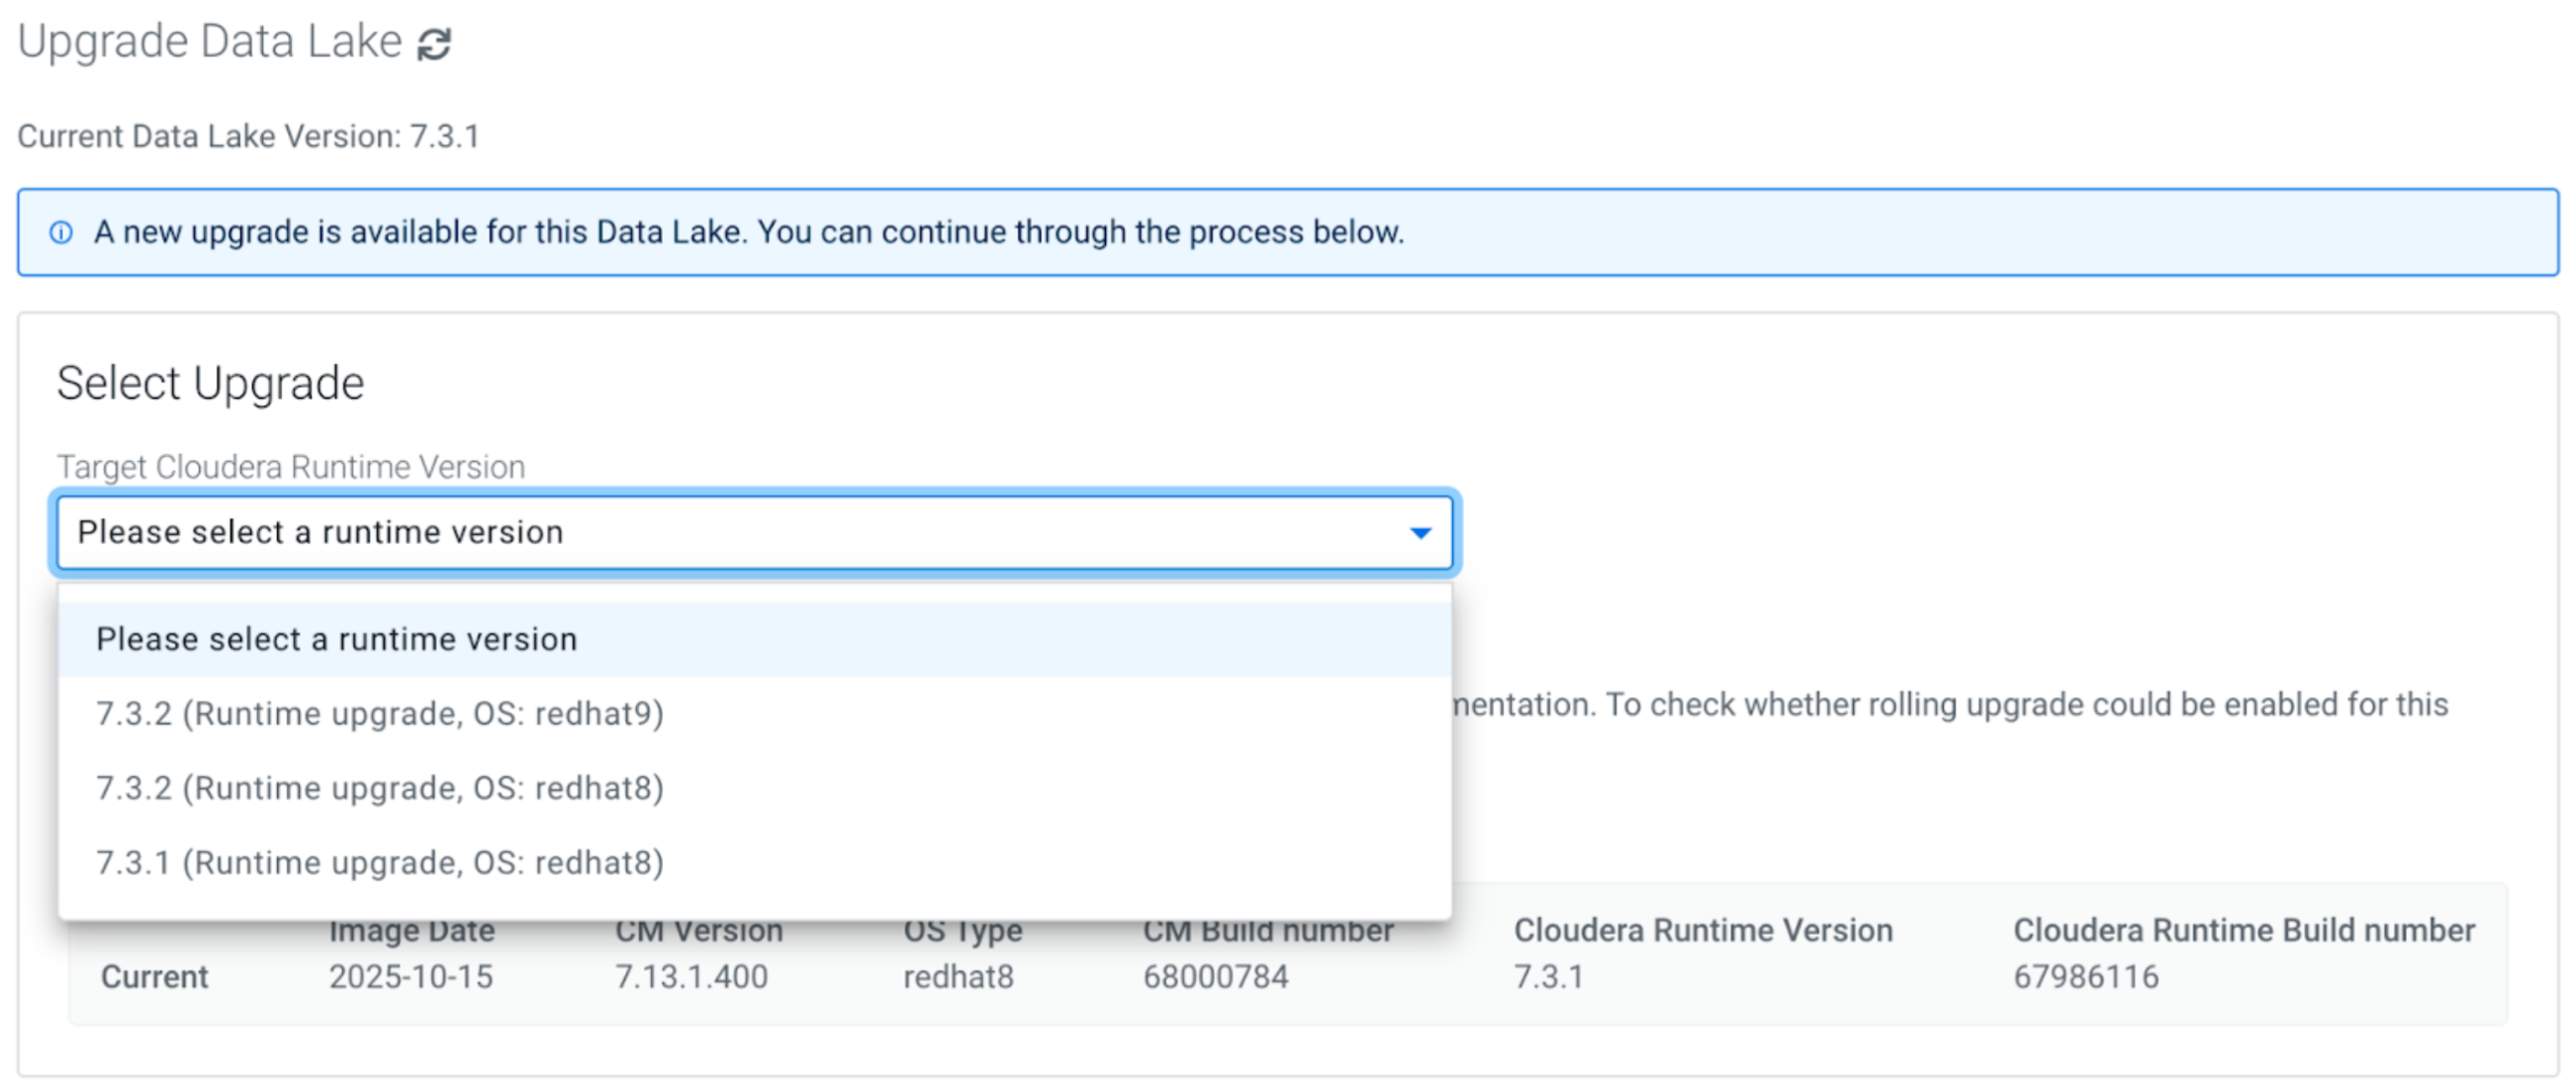
Task: Click the Cloudera Runtime Version column header
Action: point(1702,931)
